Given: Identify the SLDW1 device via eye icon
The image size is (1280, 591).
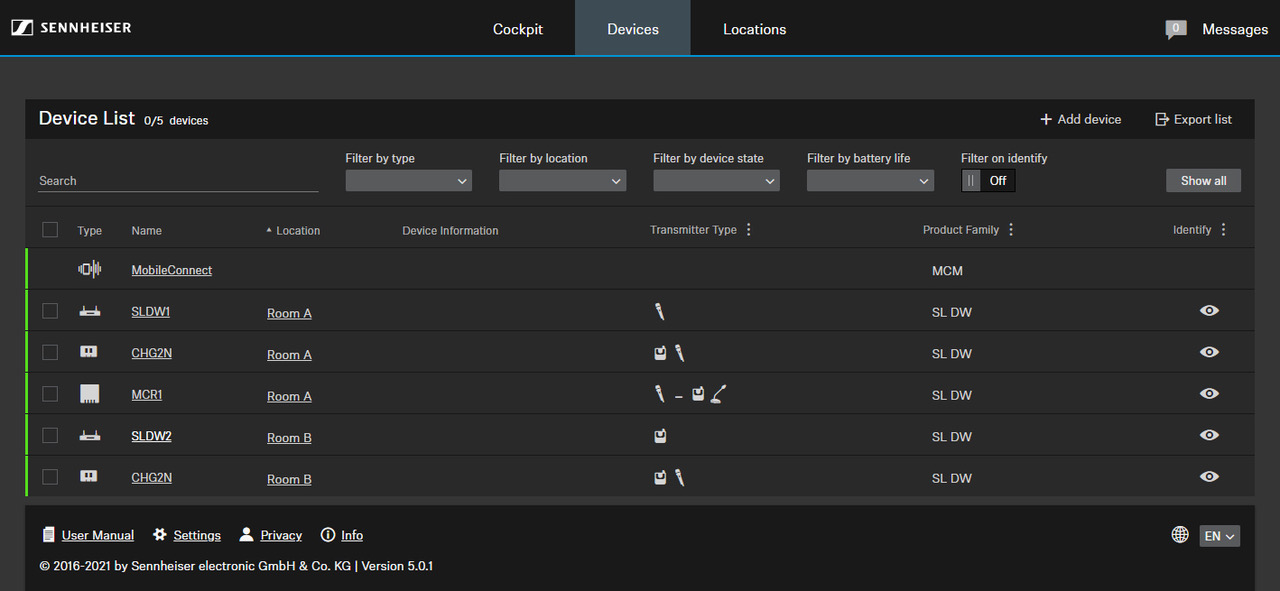Looking at the screenshot, I should pyautogui.click(x=1209, y=311).
